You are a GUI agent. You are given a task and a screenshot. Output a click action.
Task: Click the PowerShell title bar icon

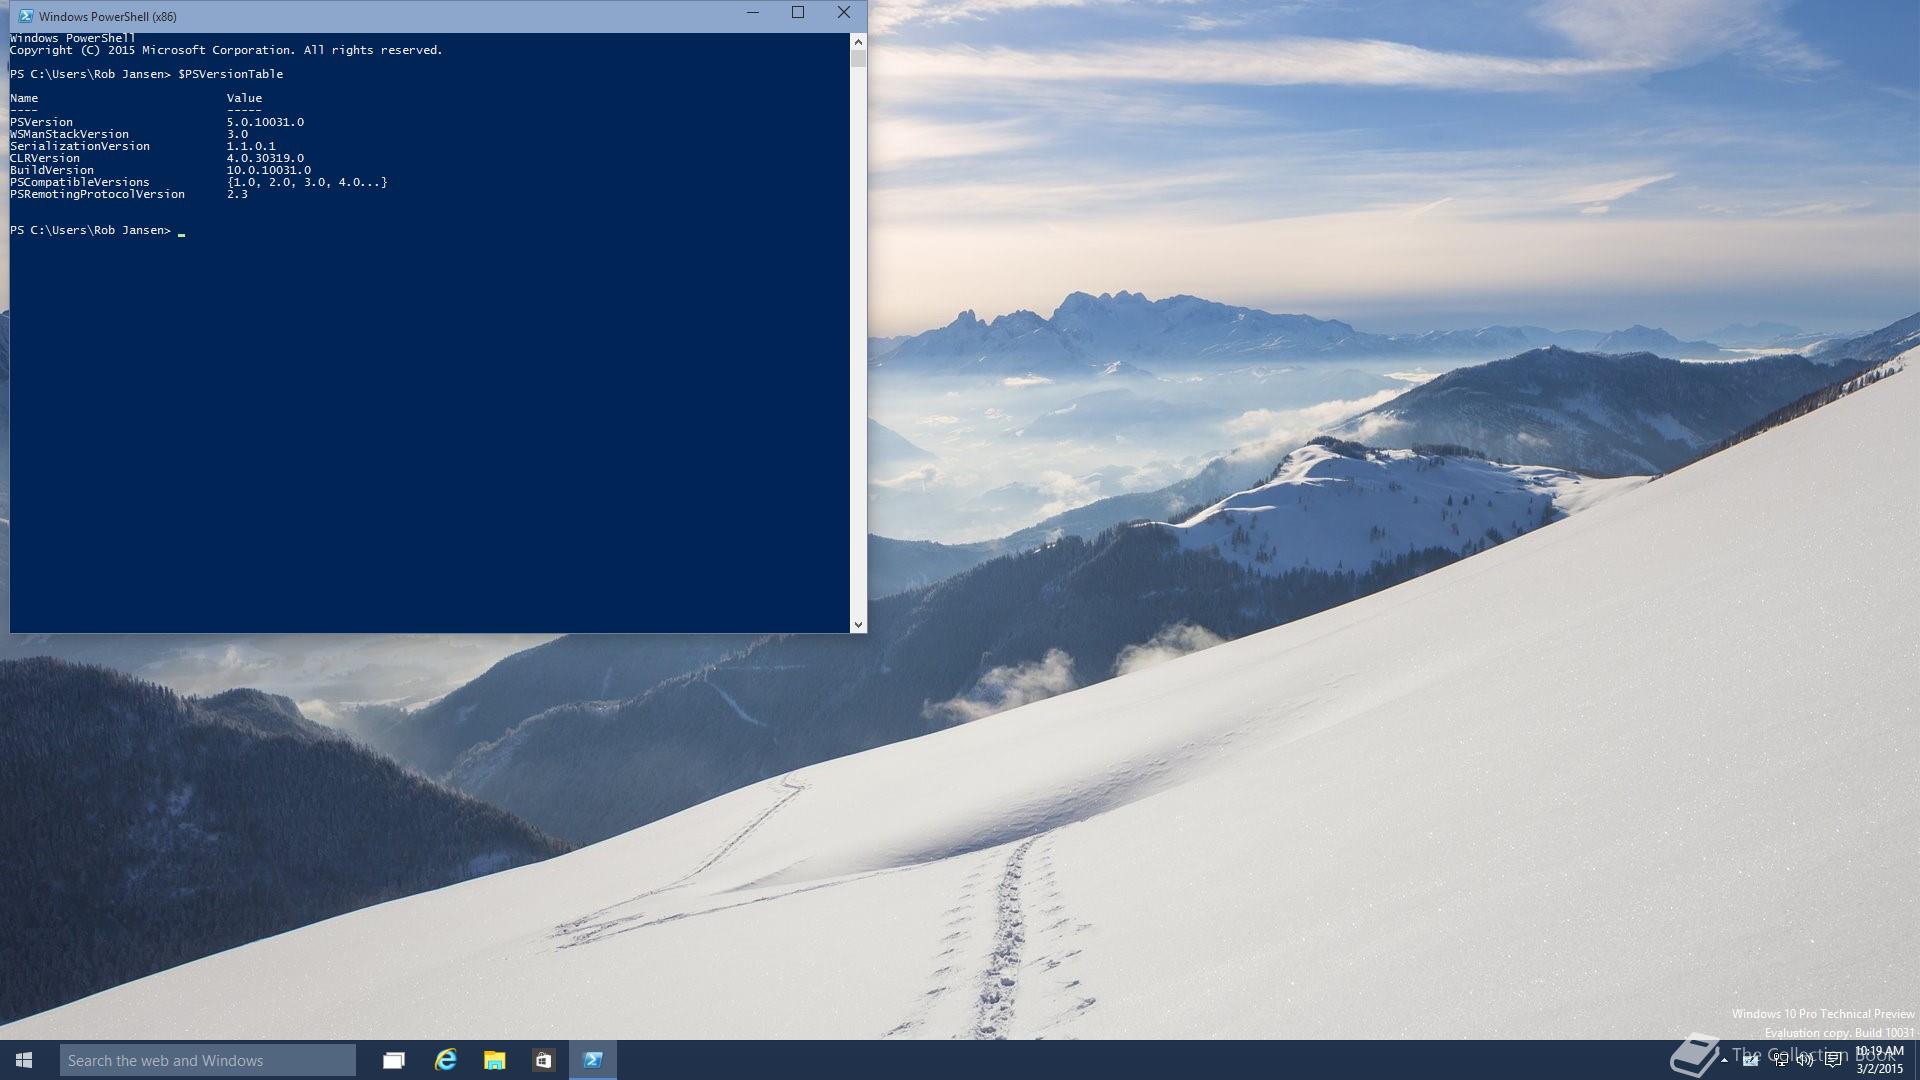coord(26,16)
